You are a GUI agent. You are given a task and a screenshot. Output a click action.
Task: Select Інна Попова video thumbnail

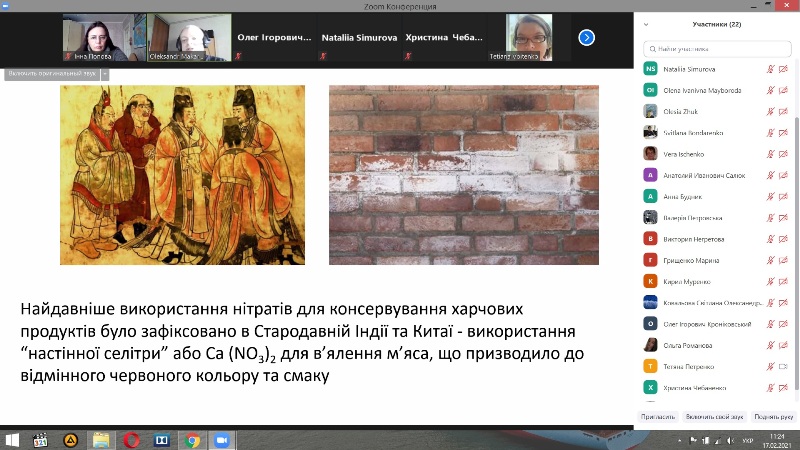104,38
